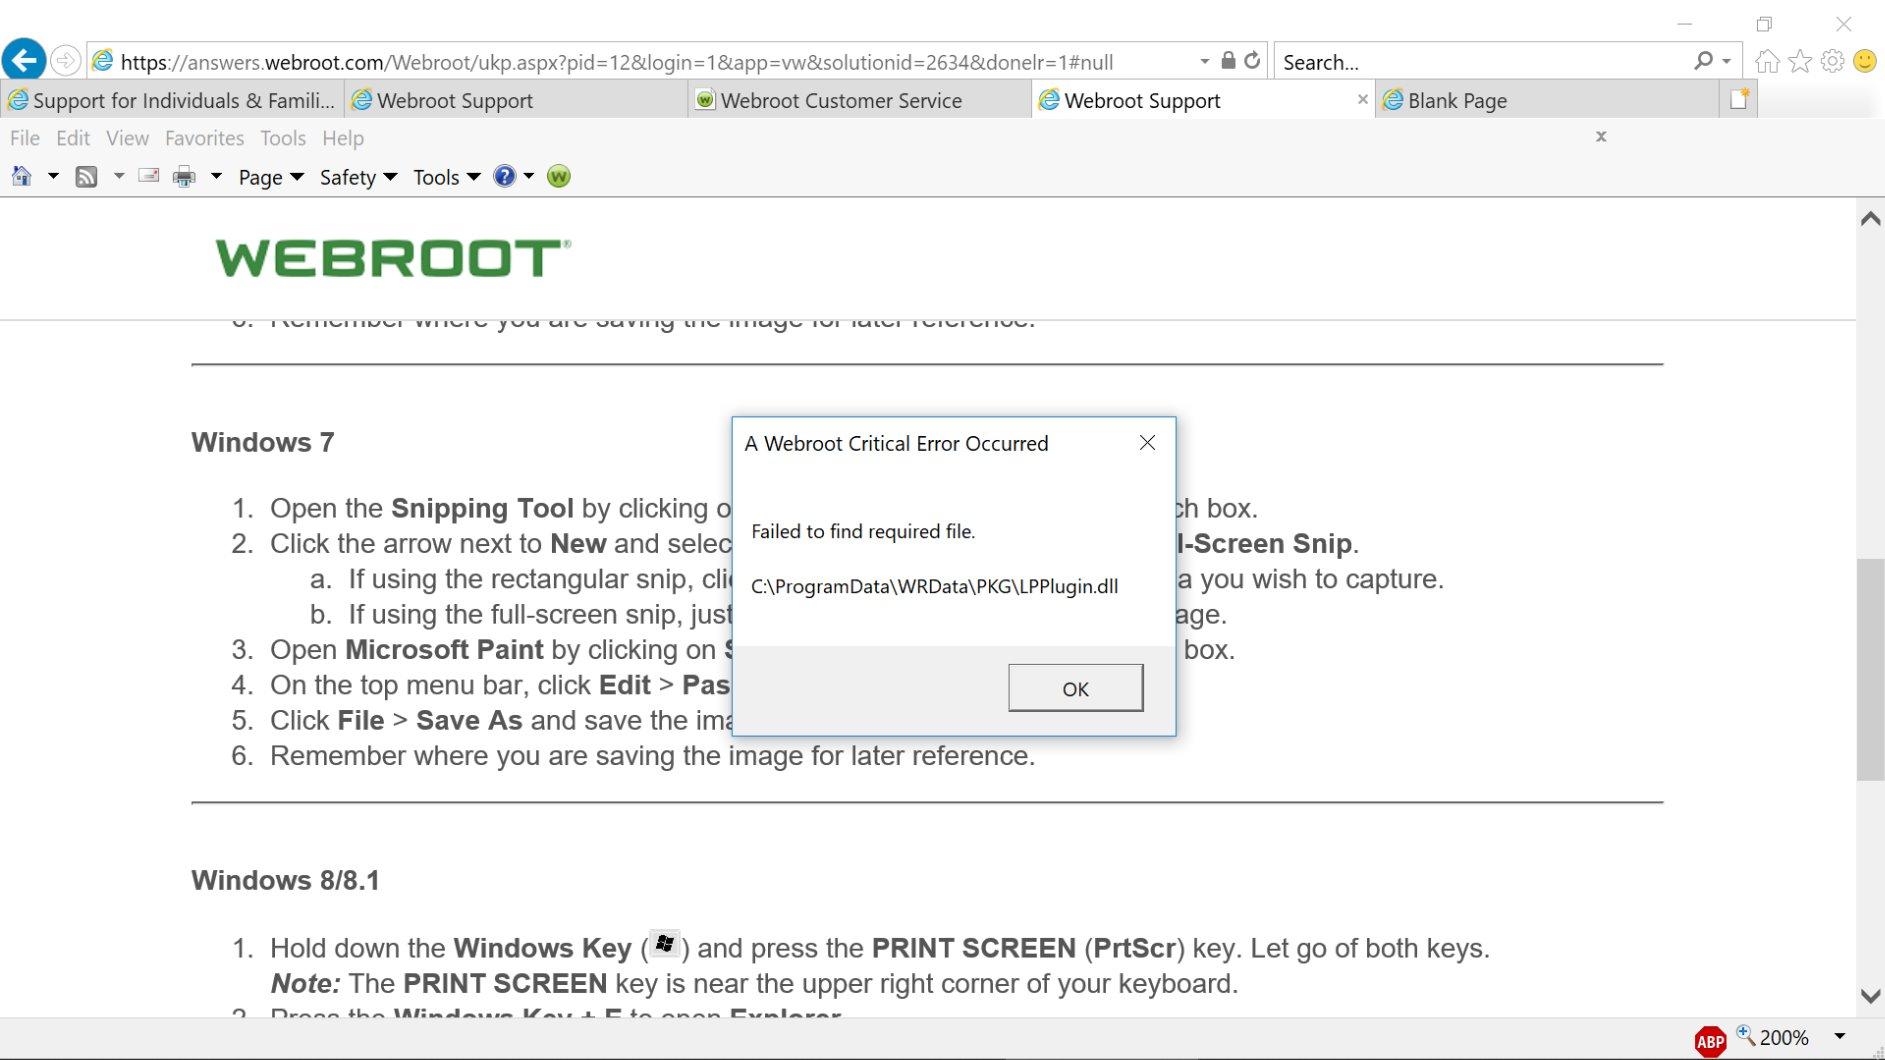
Task: Click the Print icon
Action: (x=184, y=177)
